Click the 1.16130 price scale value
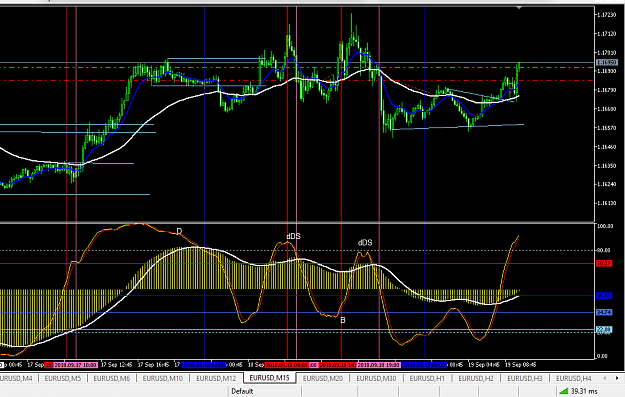Image resolution: width=625 pixels, height=397 pixels. coord(607,203)
